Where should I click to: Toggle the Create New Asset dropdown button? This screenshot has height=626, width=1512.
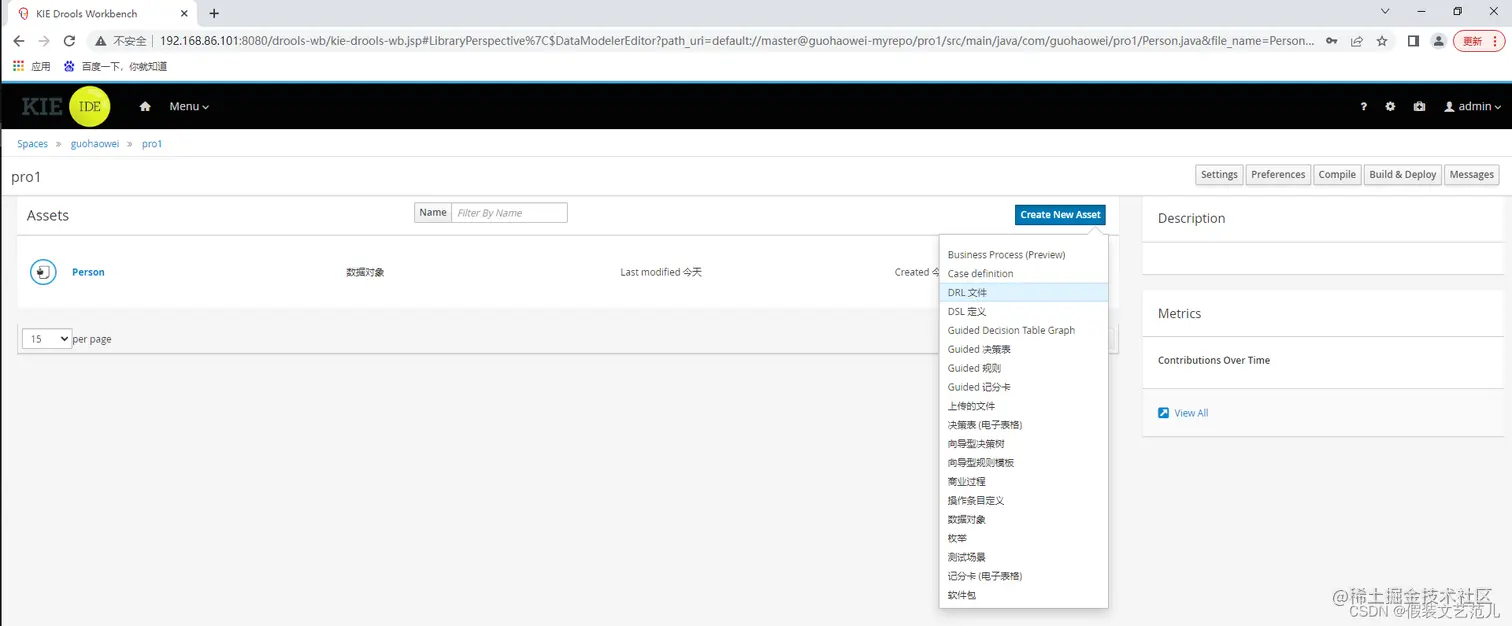pos(1060,214)
